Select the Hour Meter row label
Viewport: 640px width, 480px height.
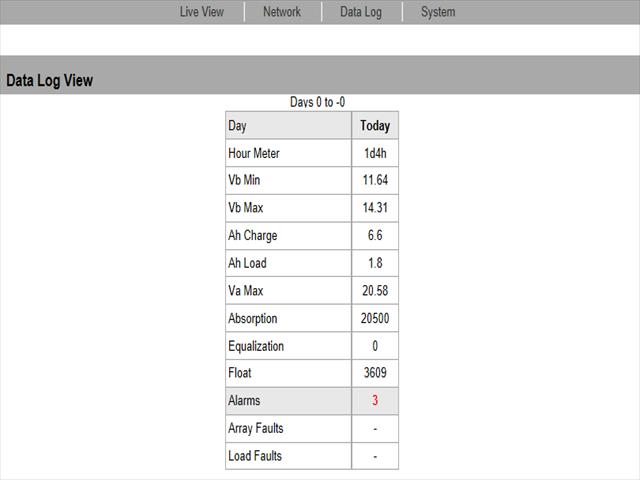254,154
